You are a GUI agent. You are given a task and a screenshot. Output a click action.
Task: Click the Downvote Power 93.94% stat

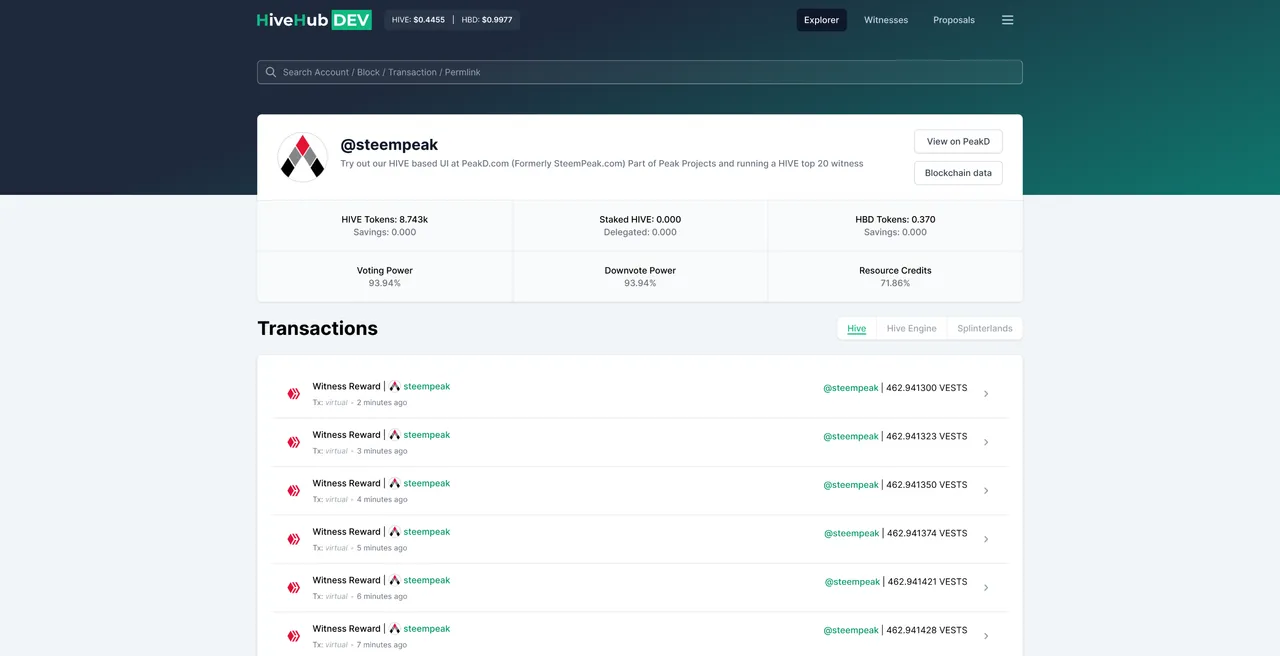(x=640, y=276)
